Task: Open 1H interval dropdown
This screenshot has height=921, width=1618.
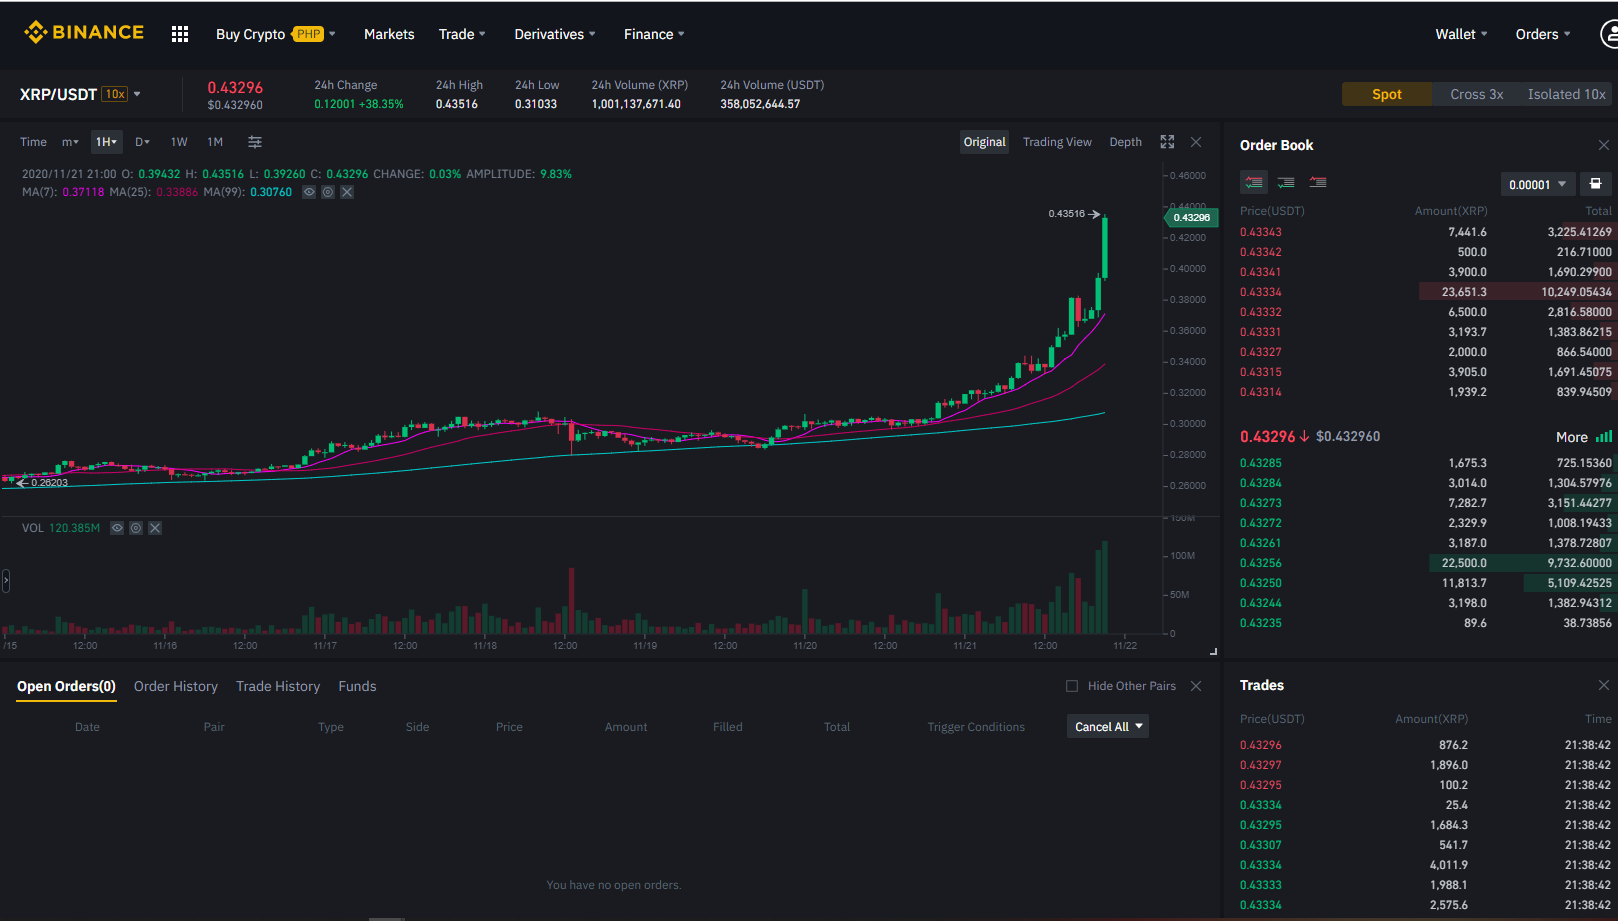Action: tap(106, 142)
